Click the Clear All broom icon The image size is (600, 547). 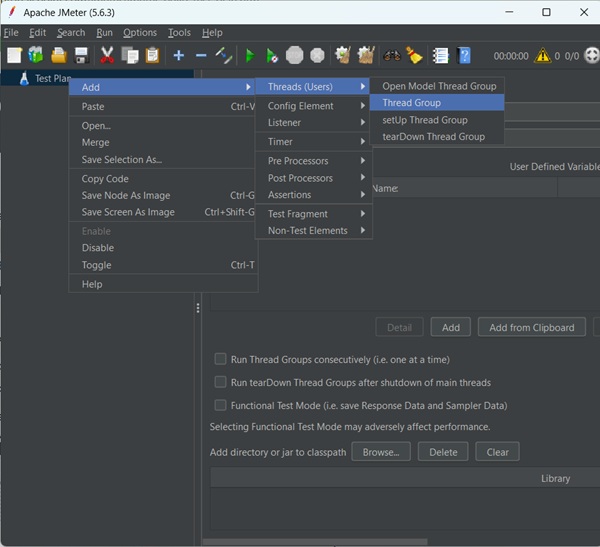point(367,55)
